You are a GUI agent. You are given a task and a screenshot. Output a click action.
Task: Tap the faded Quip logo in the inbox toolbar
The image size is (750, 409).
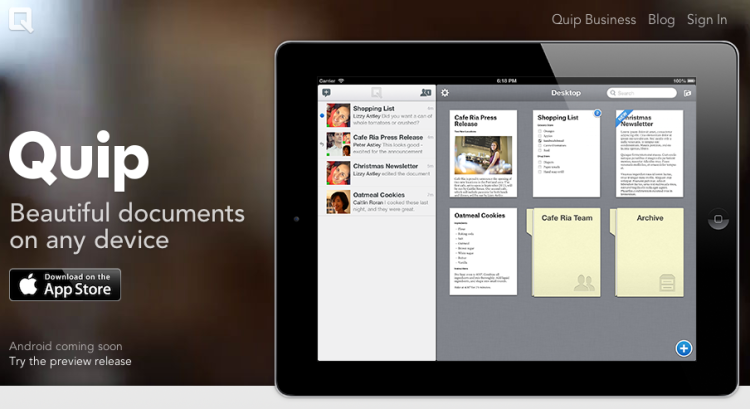click(x=376, y=93)
